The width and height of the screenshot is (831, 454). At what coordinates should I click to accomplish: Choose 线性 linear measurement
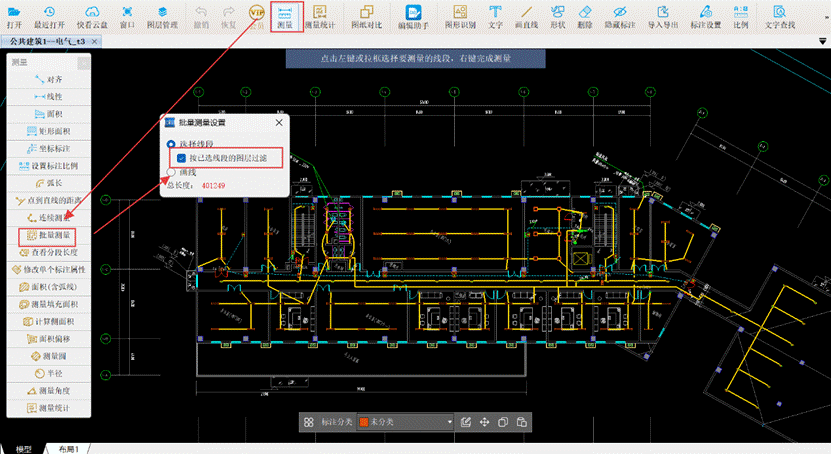(x=49, y=96)
